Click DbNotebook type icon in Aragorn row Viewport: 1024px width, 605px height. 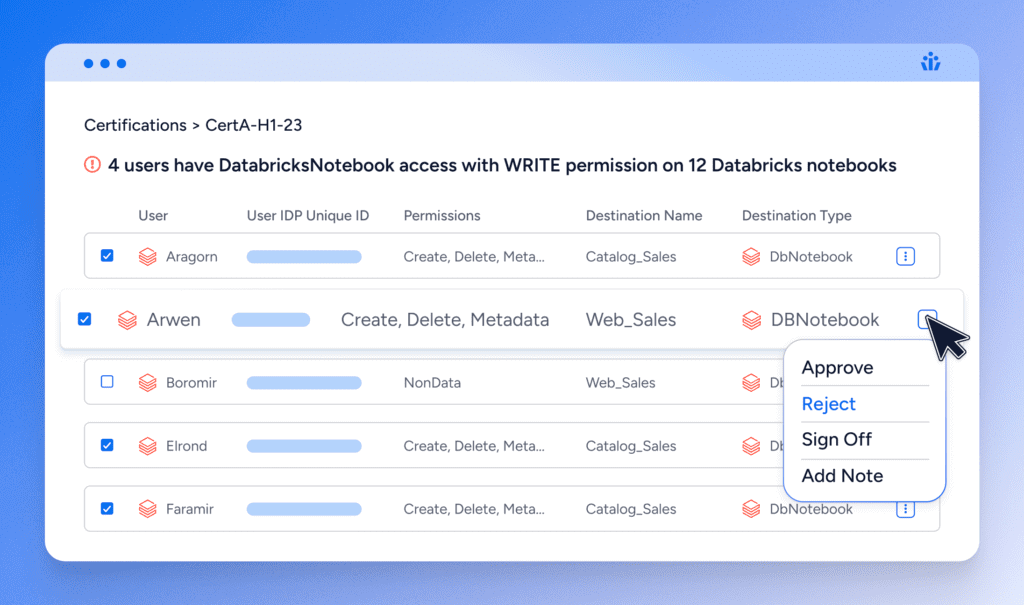tap(751, 257)
